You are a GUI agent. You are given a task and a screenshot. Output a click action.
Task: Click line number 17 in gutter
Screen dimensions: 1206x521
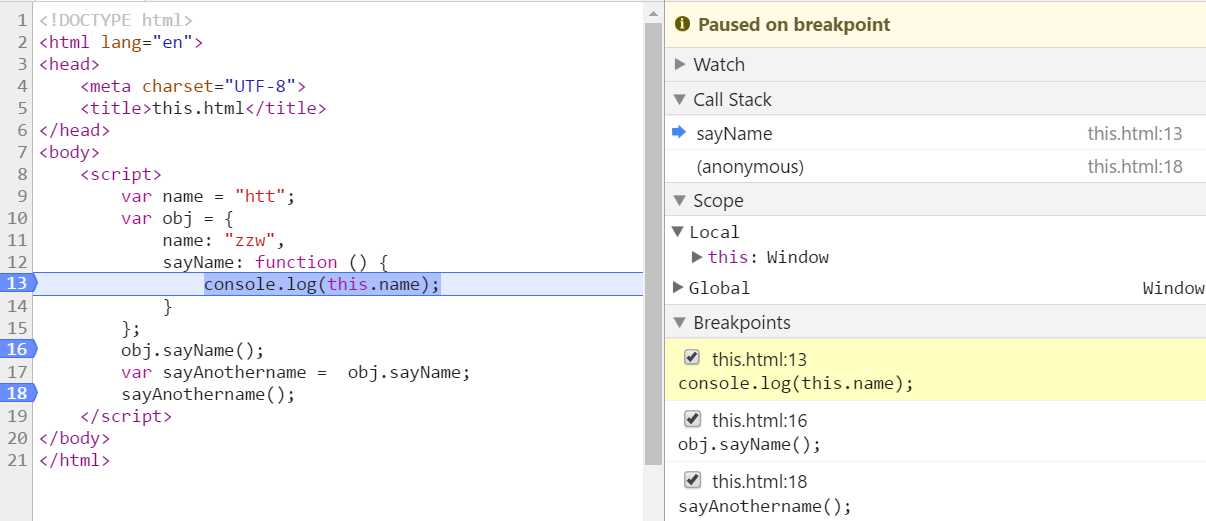[17, 372]
